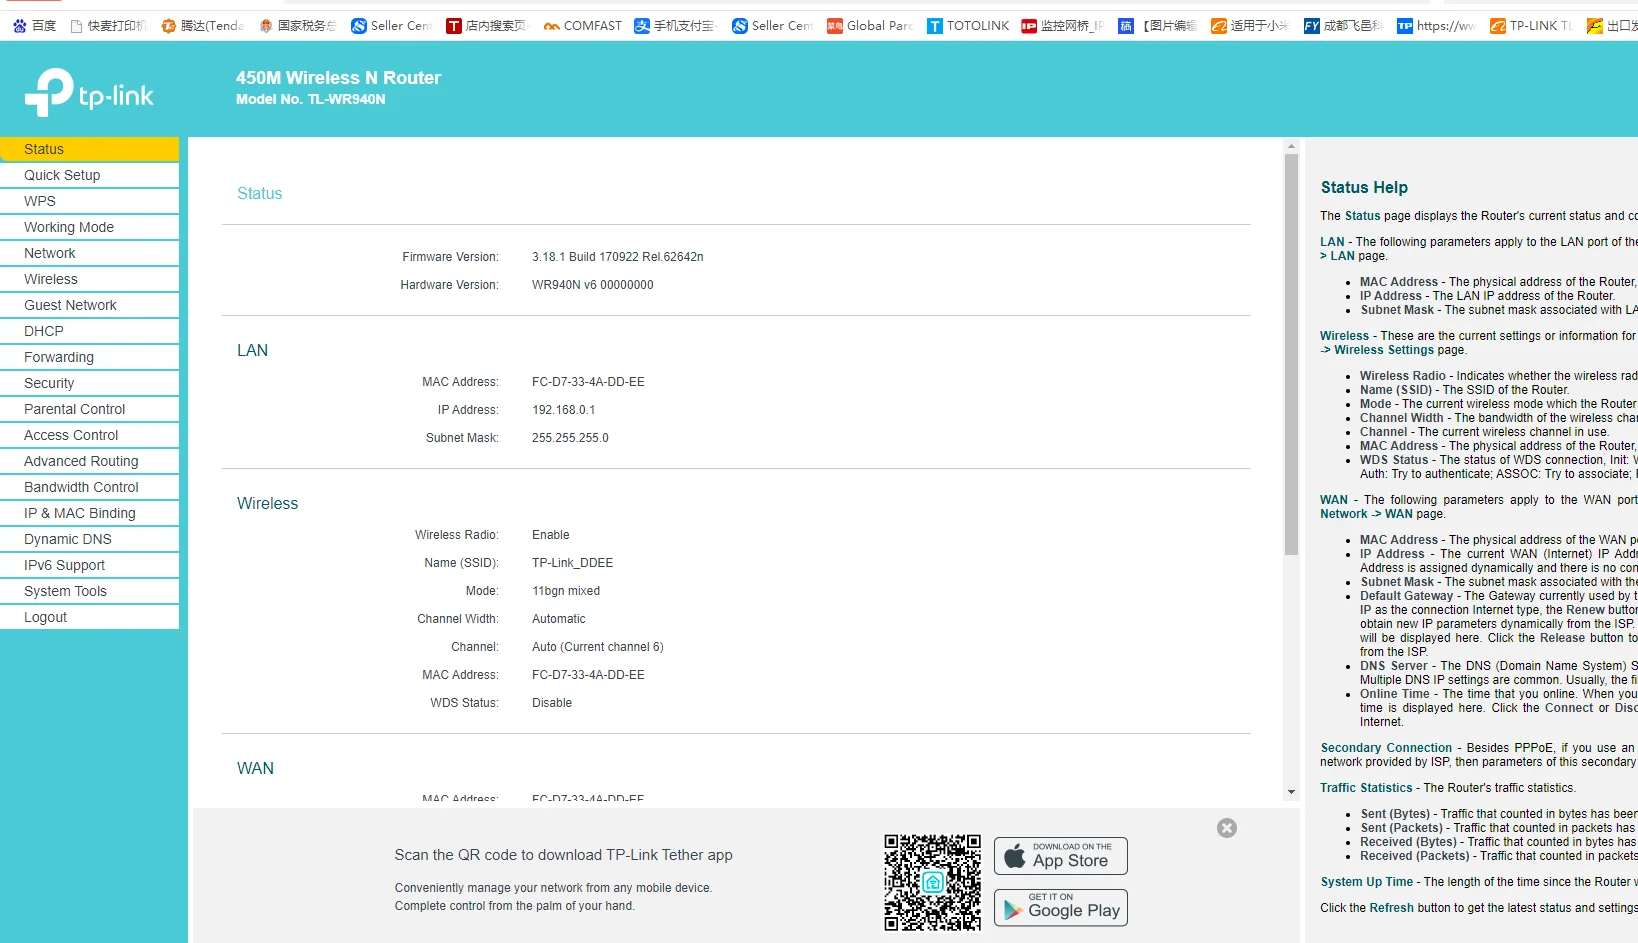Open the 店内搜索页 bookmark
This screenshot has width=1638, height=943.
click(x=486, y=26)
